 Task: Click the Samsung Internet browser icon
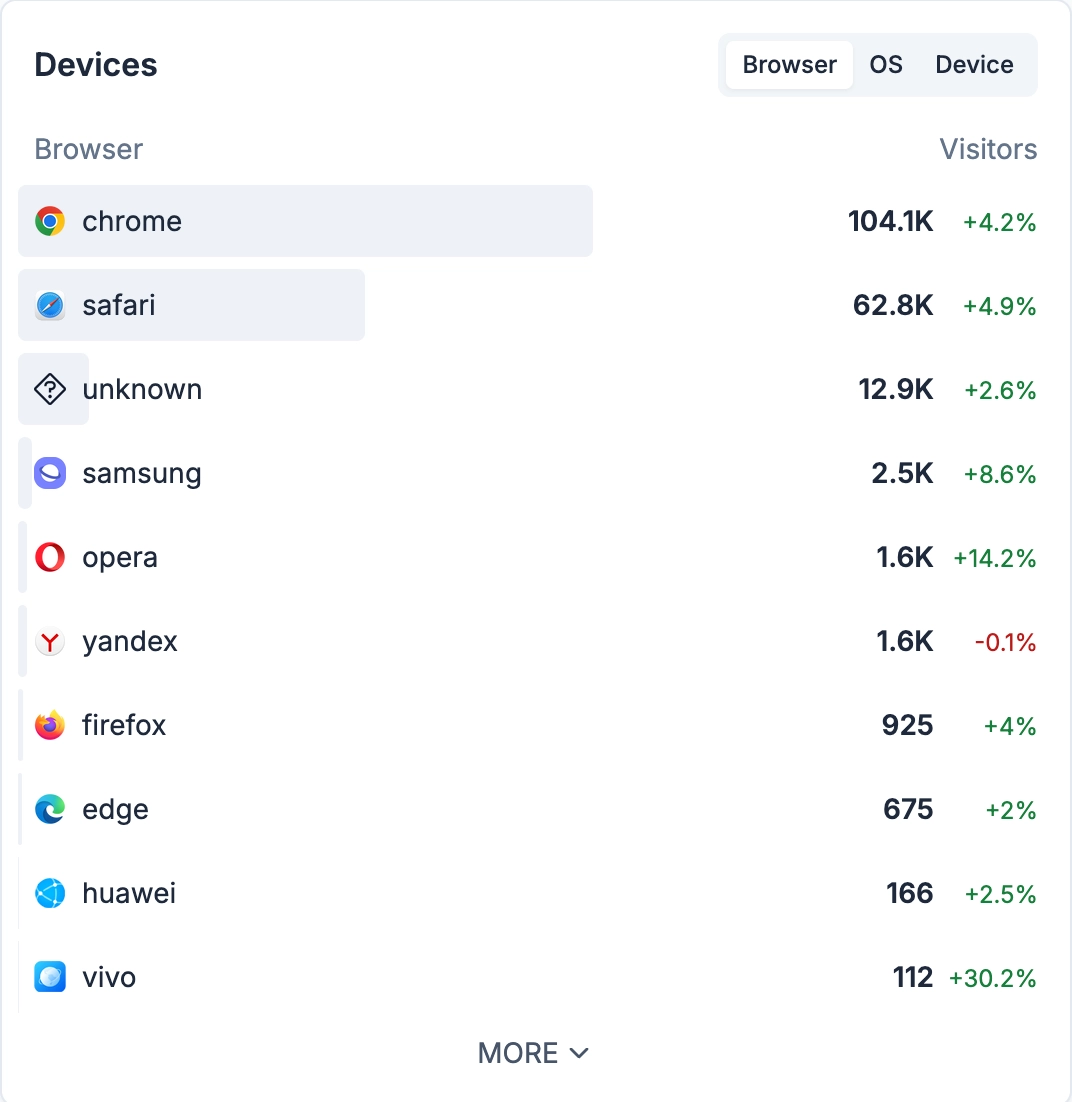pyautogui.click(x=48, y=473)
